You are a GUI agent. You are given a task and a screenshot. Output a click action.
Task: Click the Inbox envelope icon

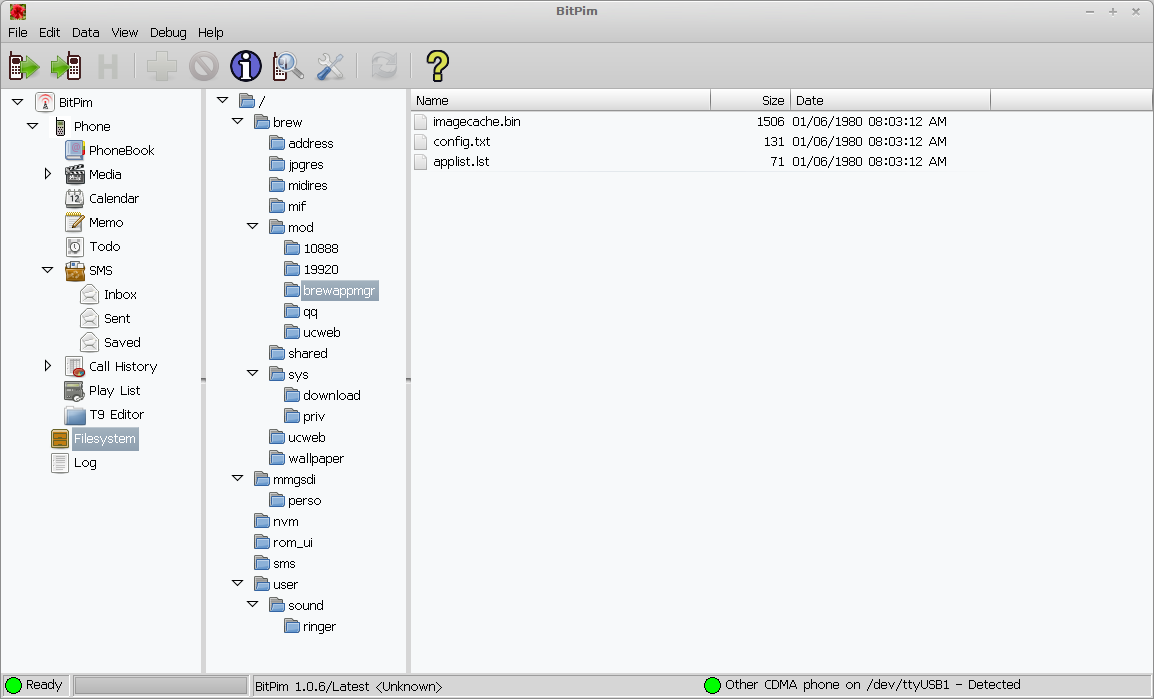89,294
